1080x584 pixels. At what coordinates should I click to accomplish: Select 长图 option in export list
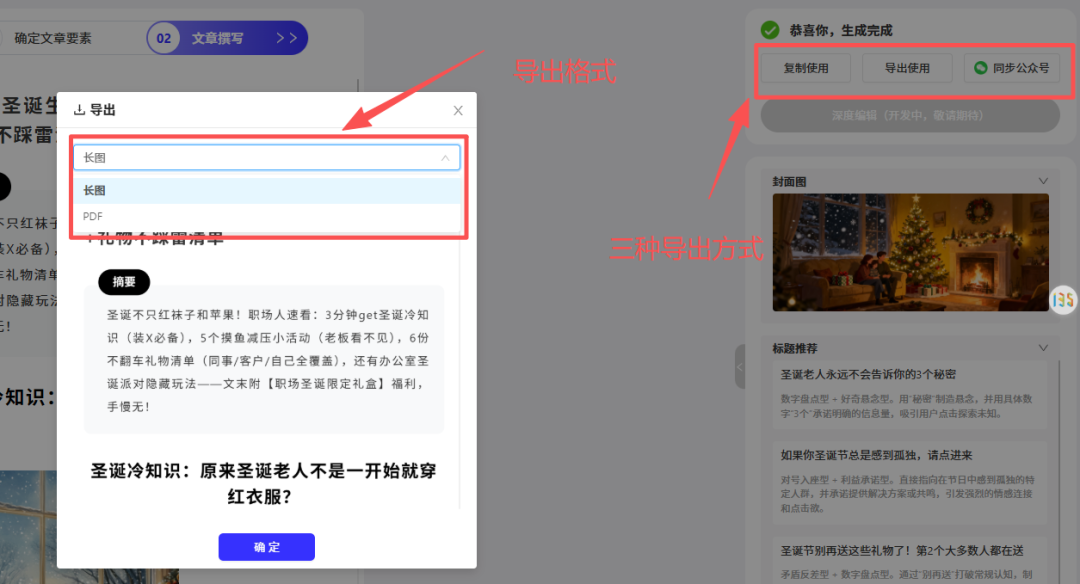coord(267,191)
